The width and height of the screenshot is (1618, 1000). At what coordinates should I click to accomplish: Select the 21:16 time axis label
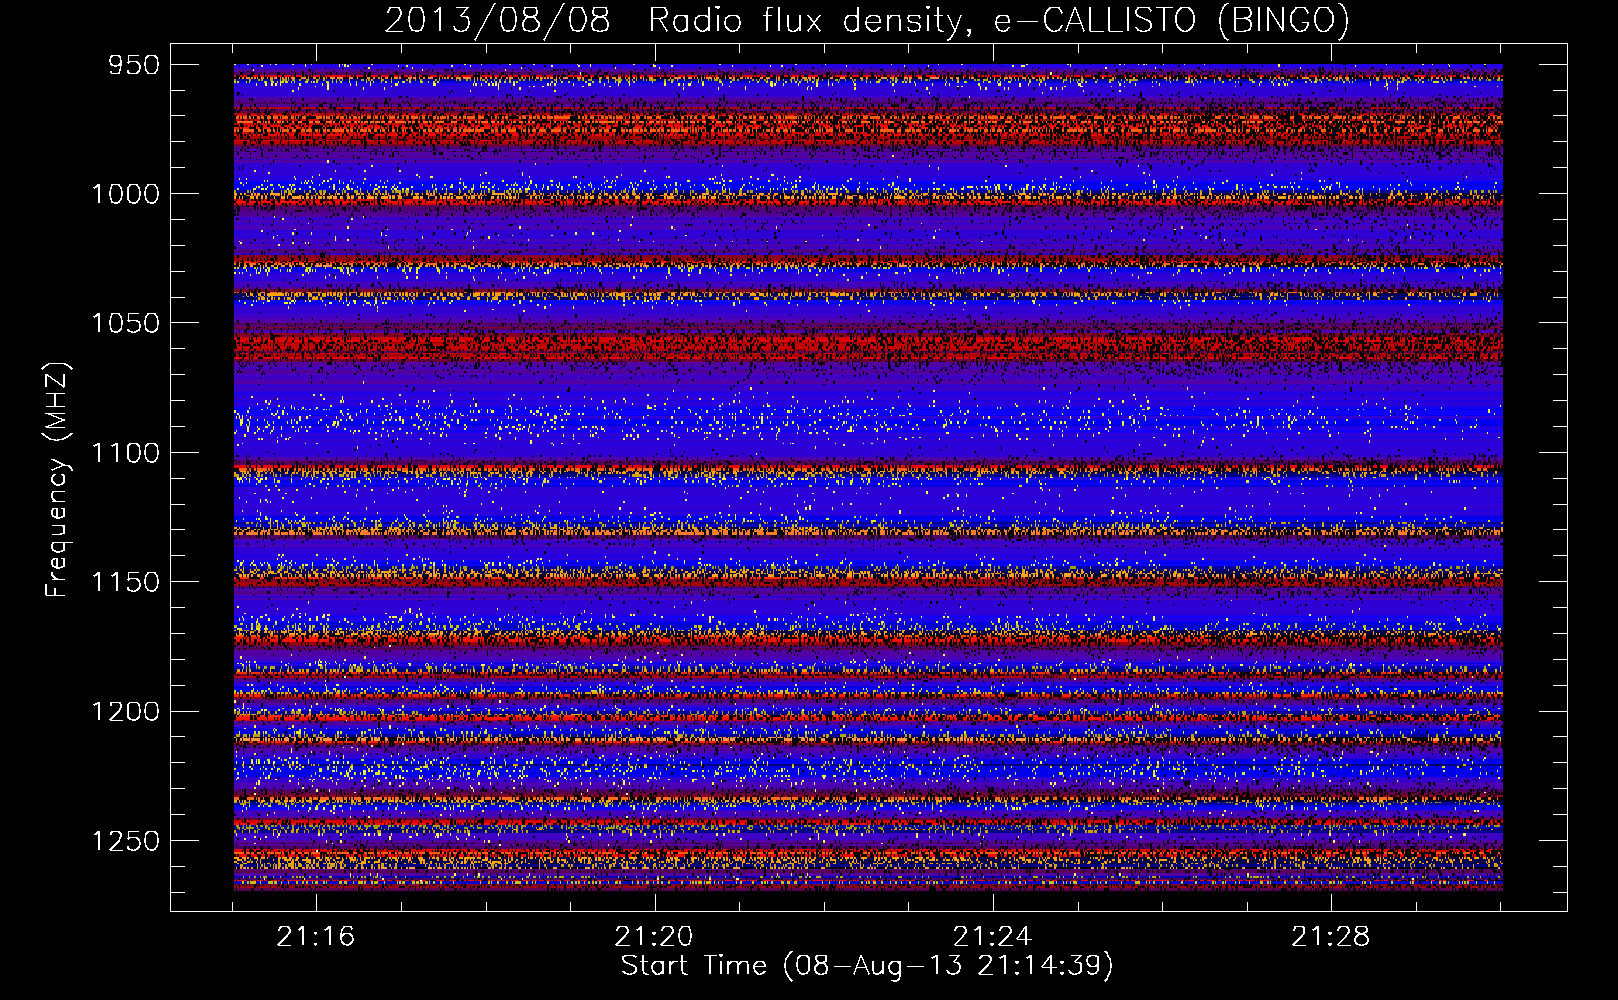point(316,937)
